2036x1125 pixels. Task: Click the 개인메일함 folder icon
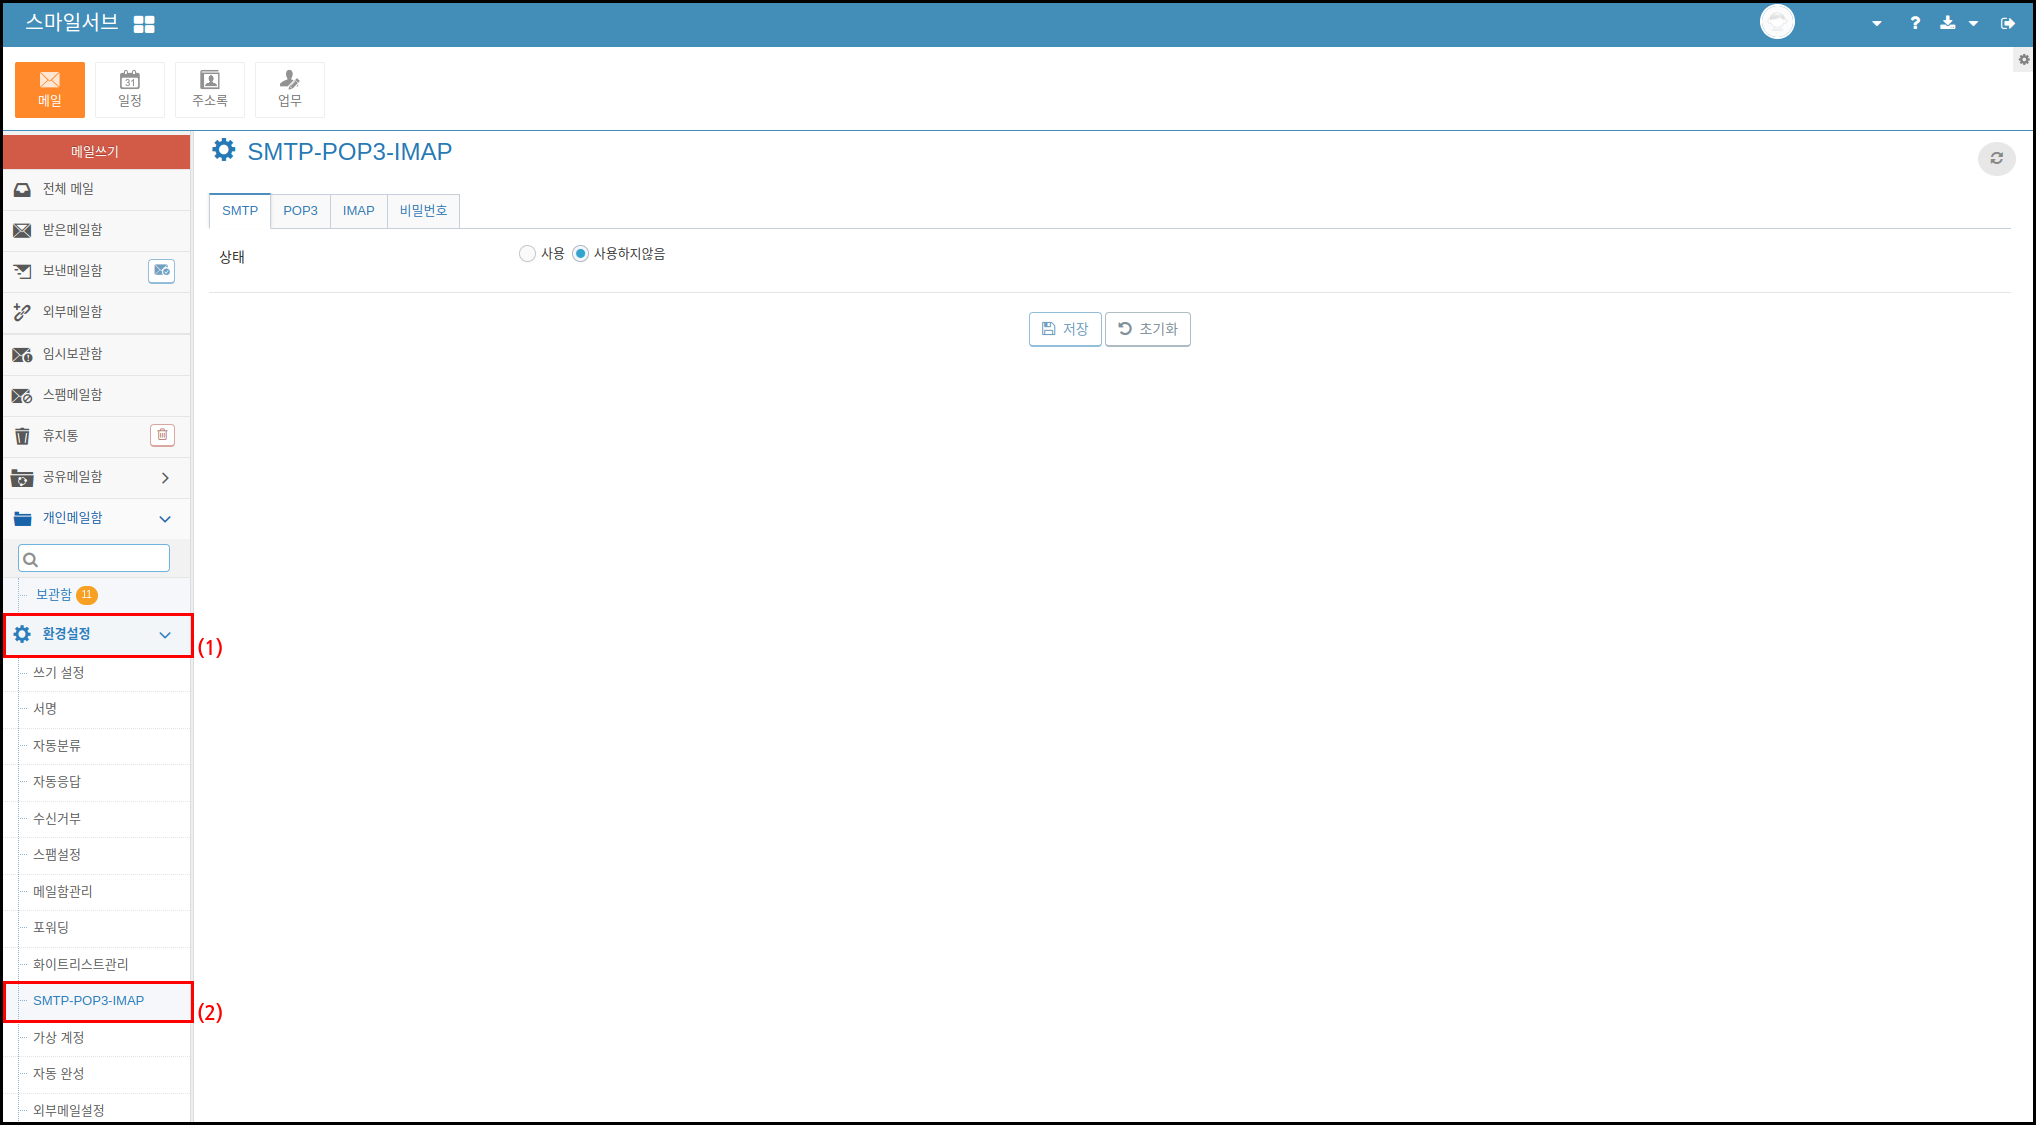click(22, 518)
